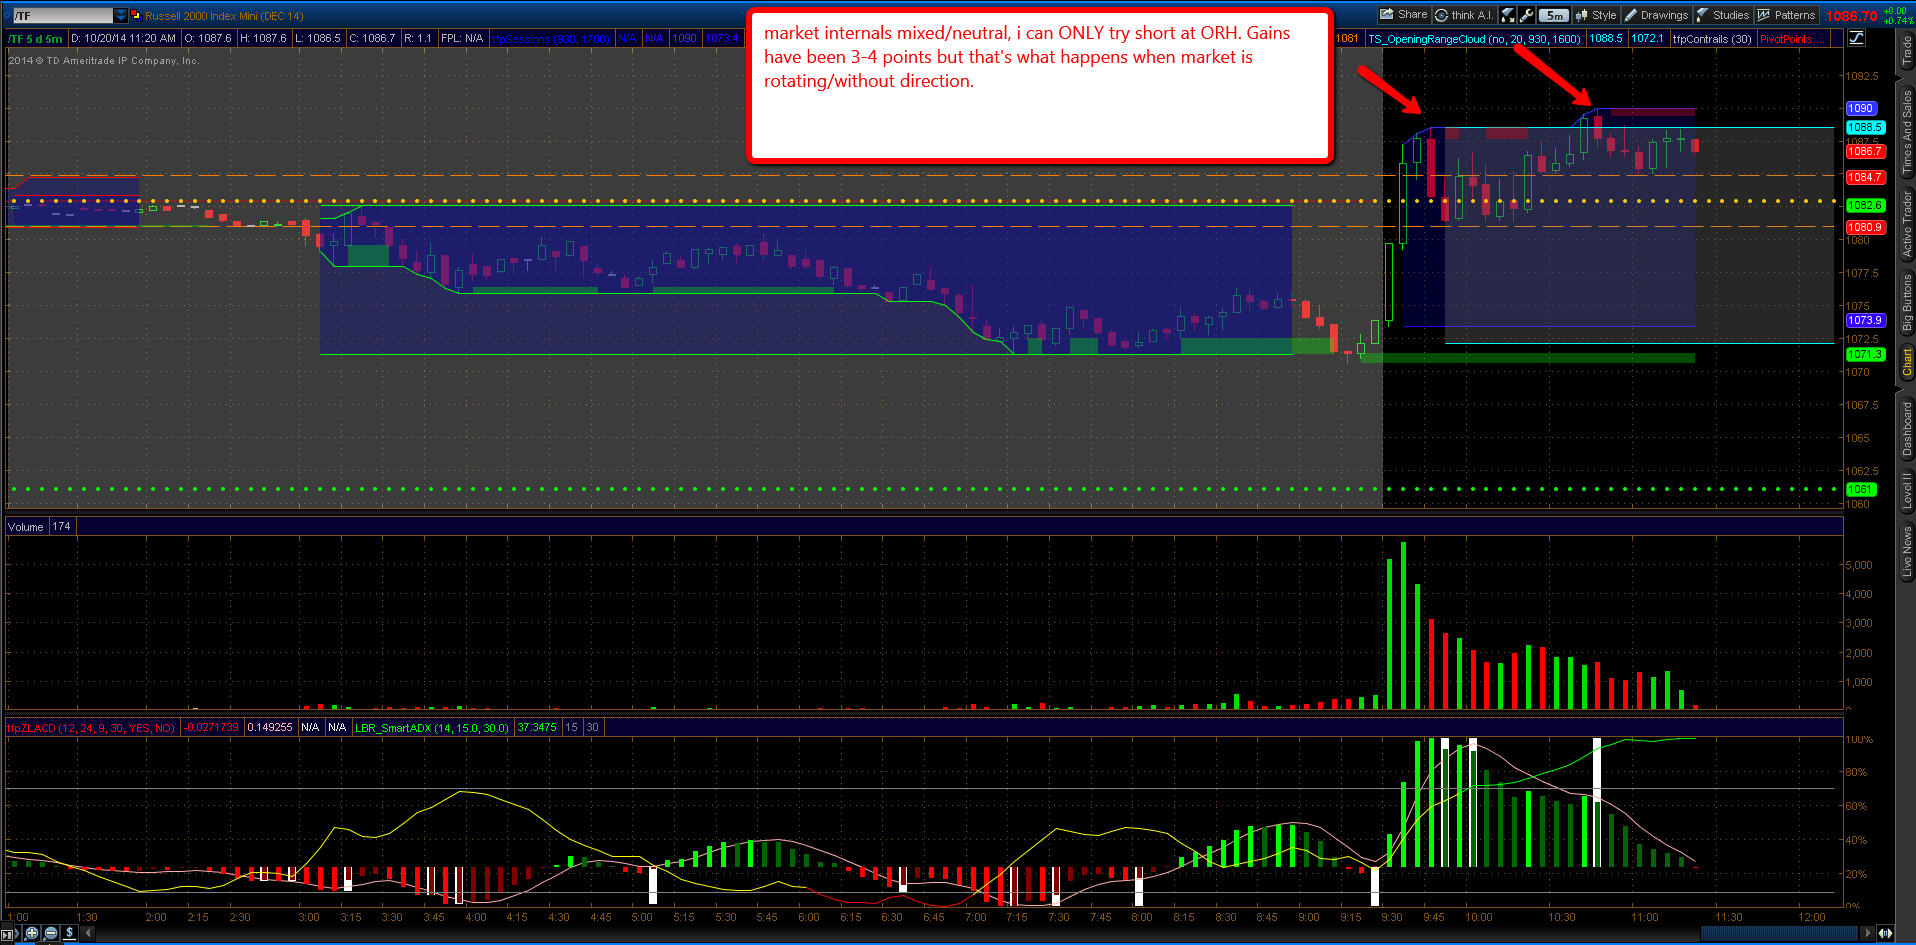Click the horizontal scrollbar thumb at bottom
Screen dimensions: 1916x945
pos(1779,934)
